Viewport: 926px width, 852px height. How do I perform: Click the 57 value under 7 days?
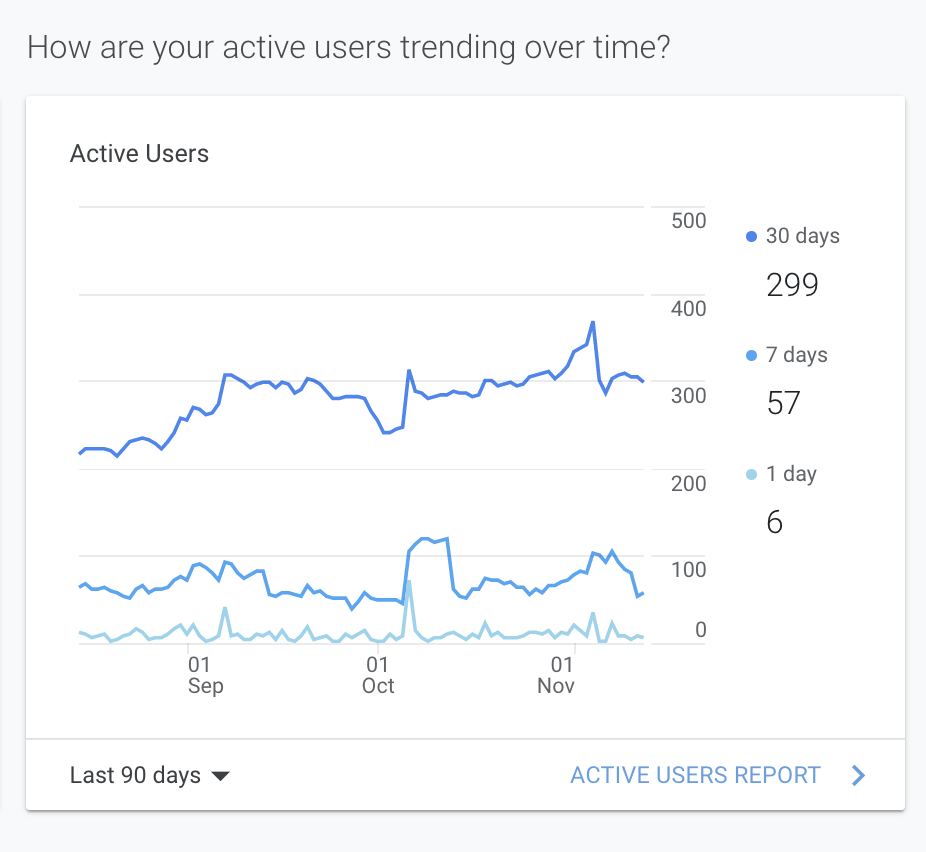tap(783, 404)
